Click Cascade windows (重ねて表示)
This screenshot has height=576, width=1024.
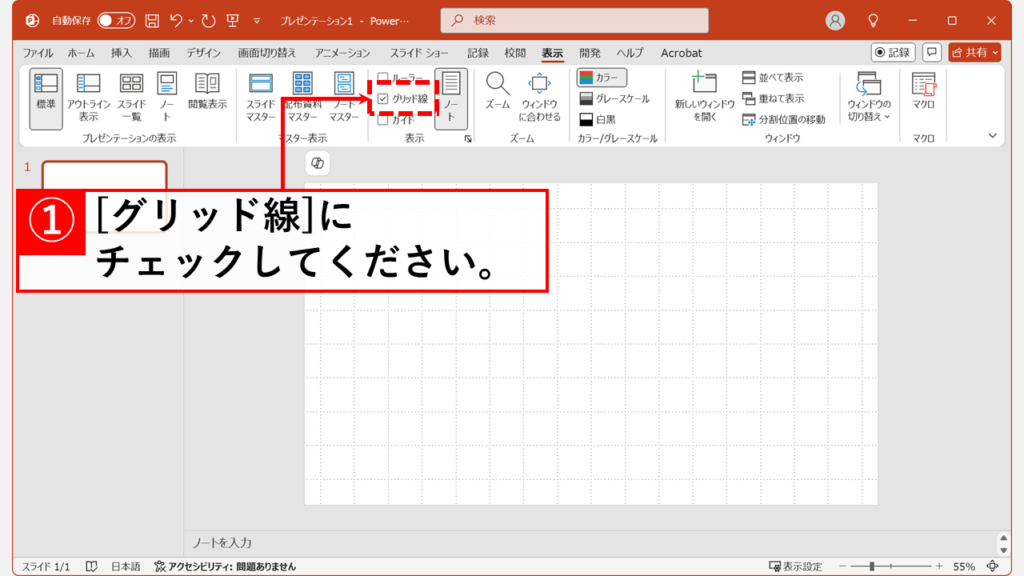coord(773,99)
